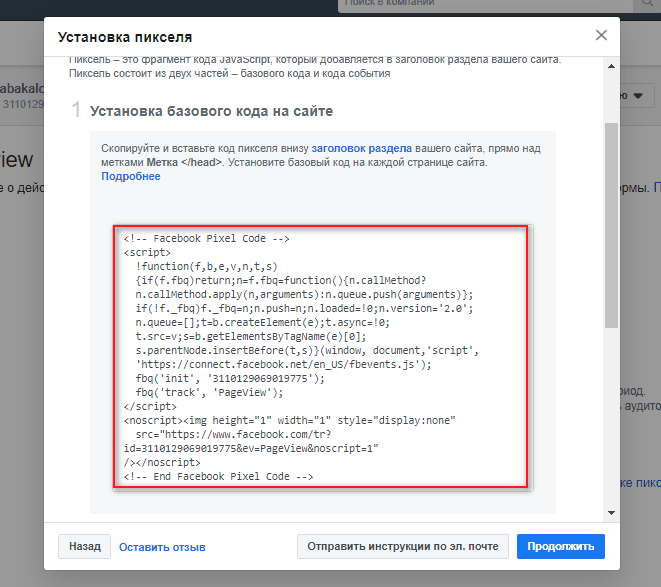This screenshot has width=661, height=587.
Task: Open the заголовок раздела link
Action: [361, 148]
